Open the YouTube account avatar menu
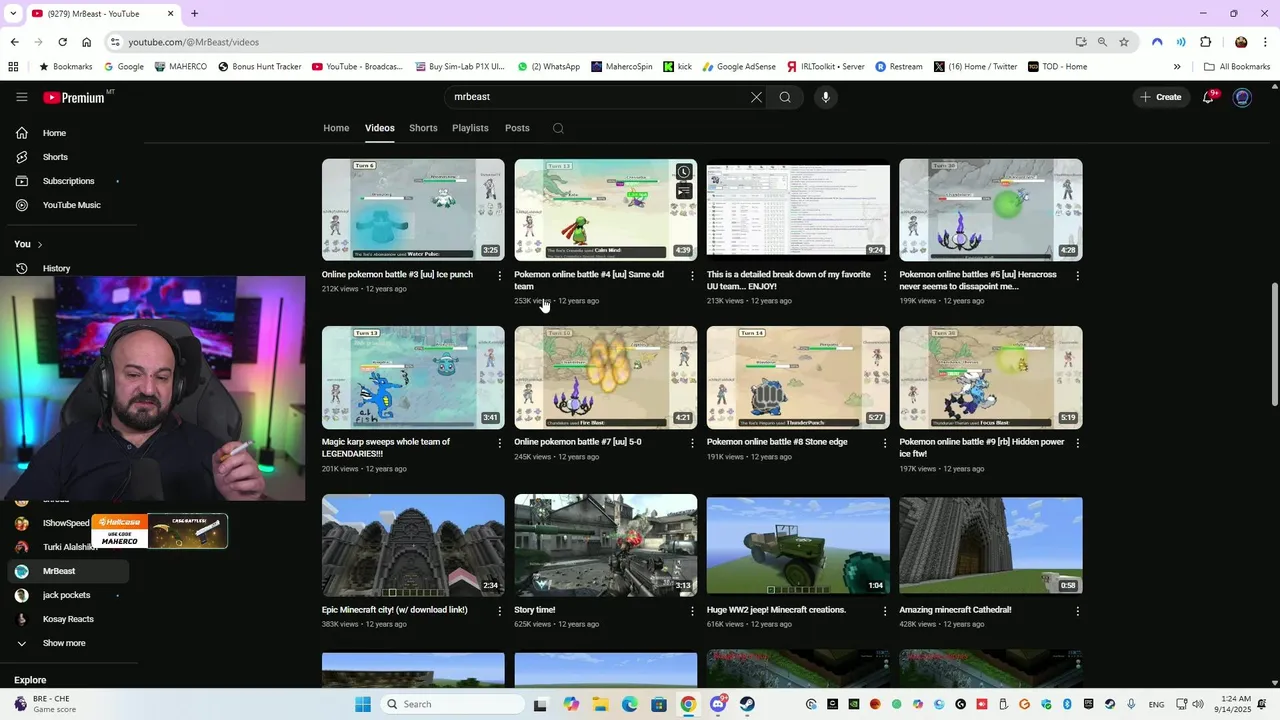 point(1242,97)
